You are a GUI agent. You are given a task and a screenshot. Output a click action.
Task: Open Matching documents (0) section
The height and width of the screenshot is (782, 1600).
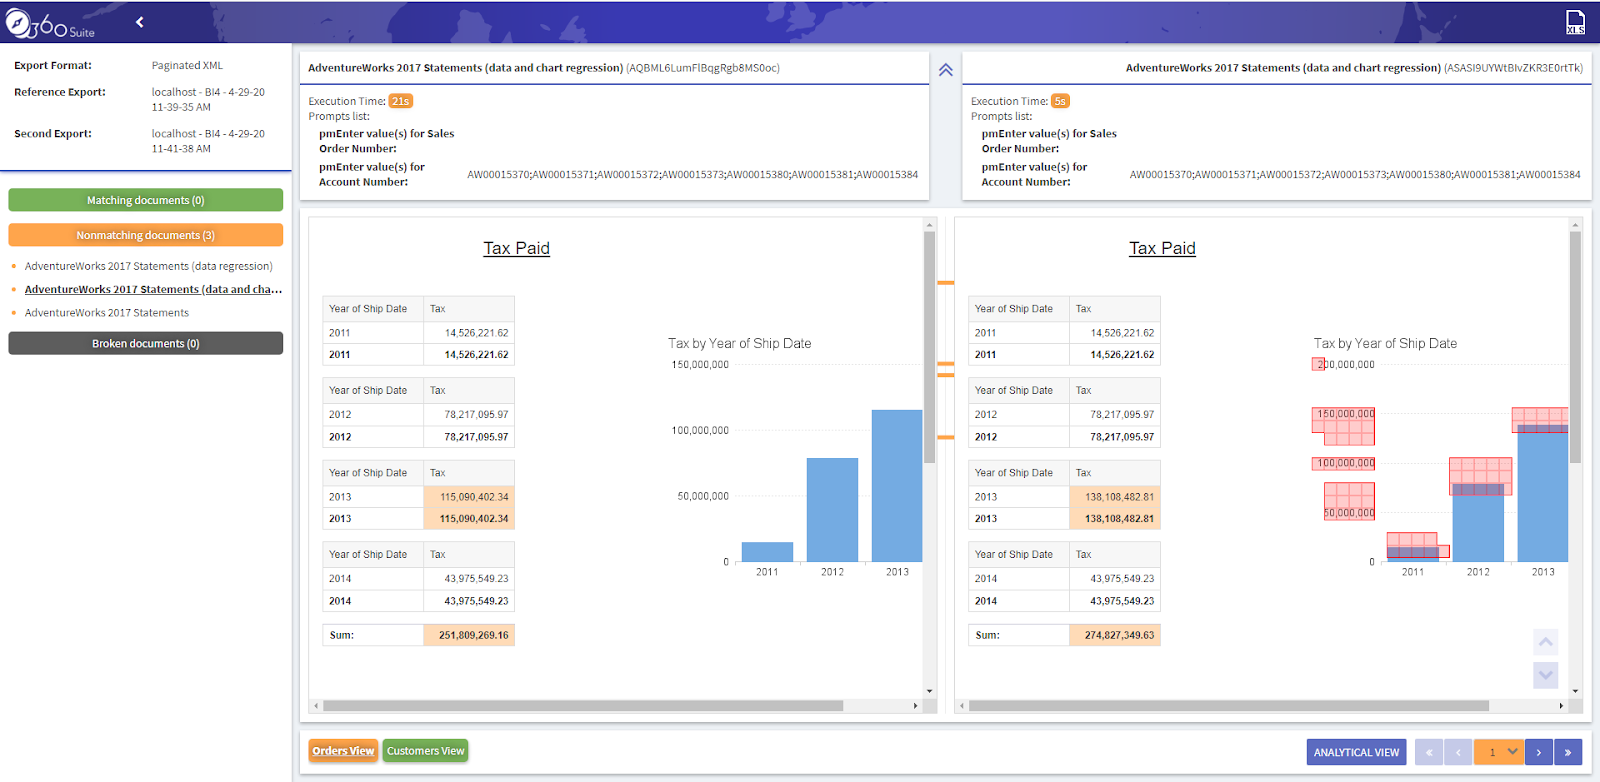[145, 200]
